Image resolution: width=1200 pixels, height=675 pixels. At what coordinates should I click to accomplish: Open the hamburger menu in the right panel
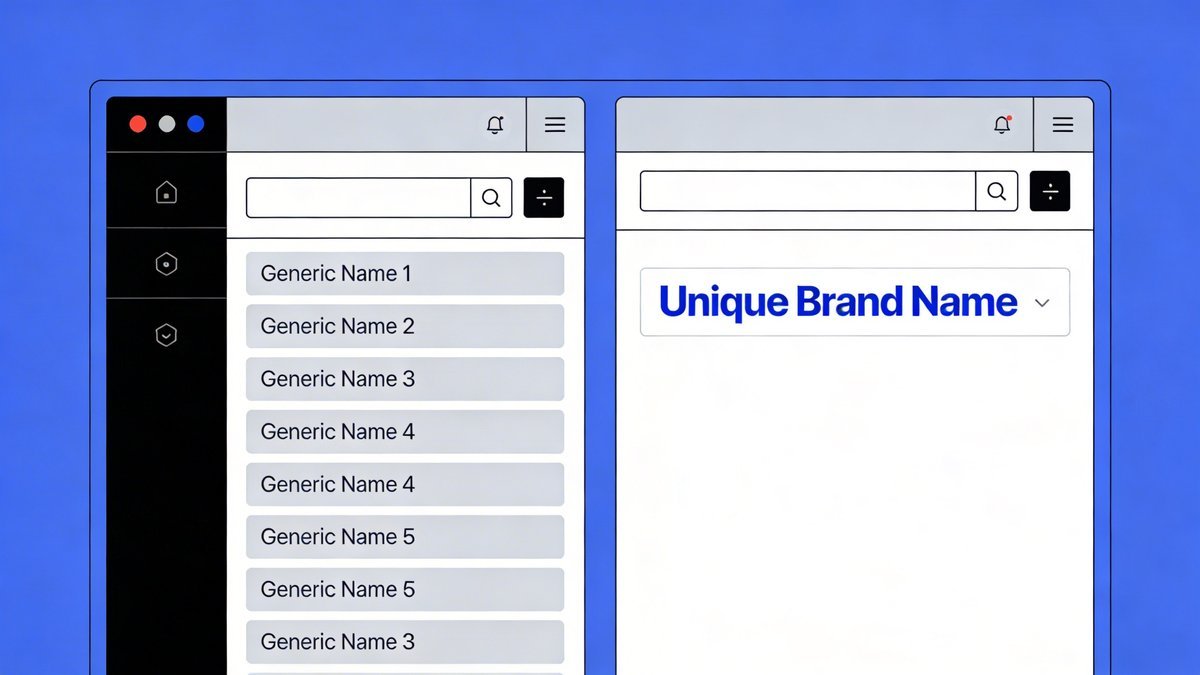1063,124
